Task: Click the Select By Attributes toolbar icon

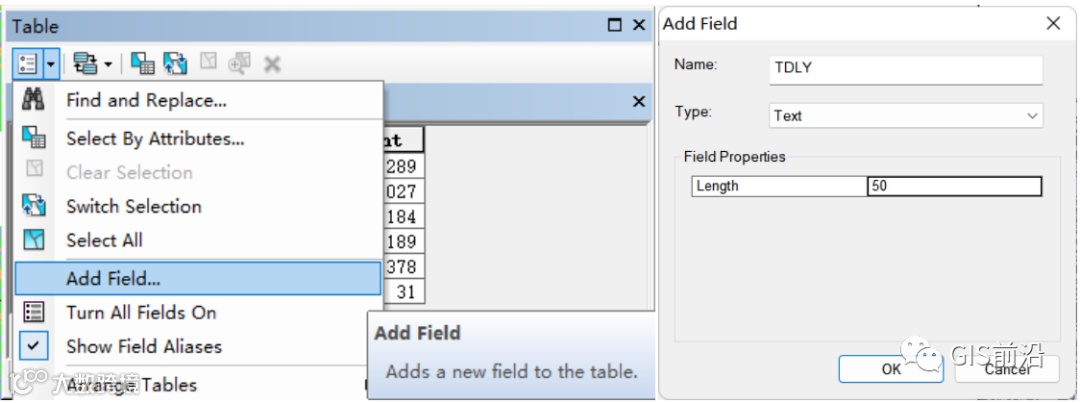Action: click(142, 63)
